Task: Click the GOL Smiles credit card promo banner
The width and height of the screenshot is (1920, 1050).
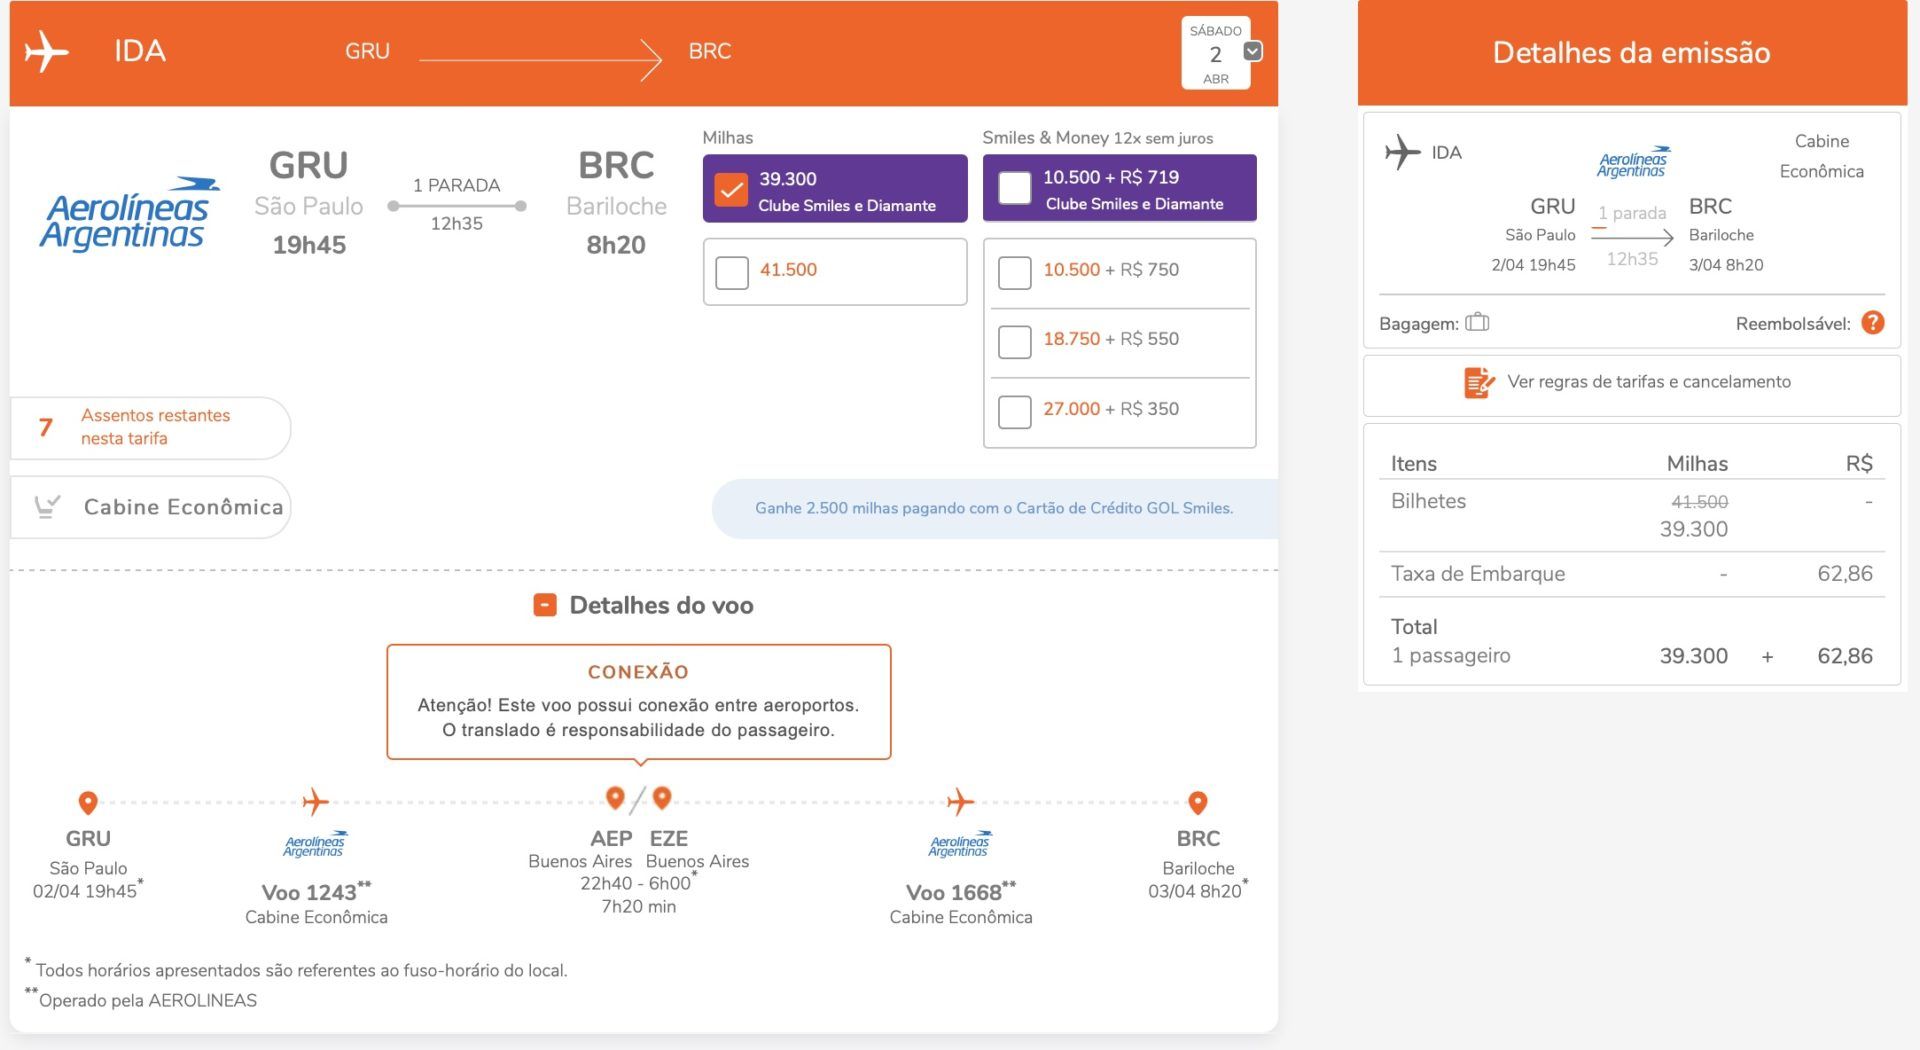Action: [x=994, y=508]
